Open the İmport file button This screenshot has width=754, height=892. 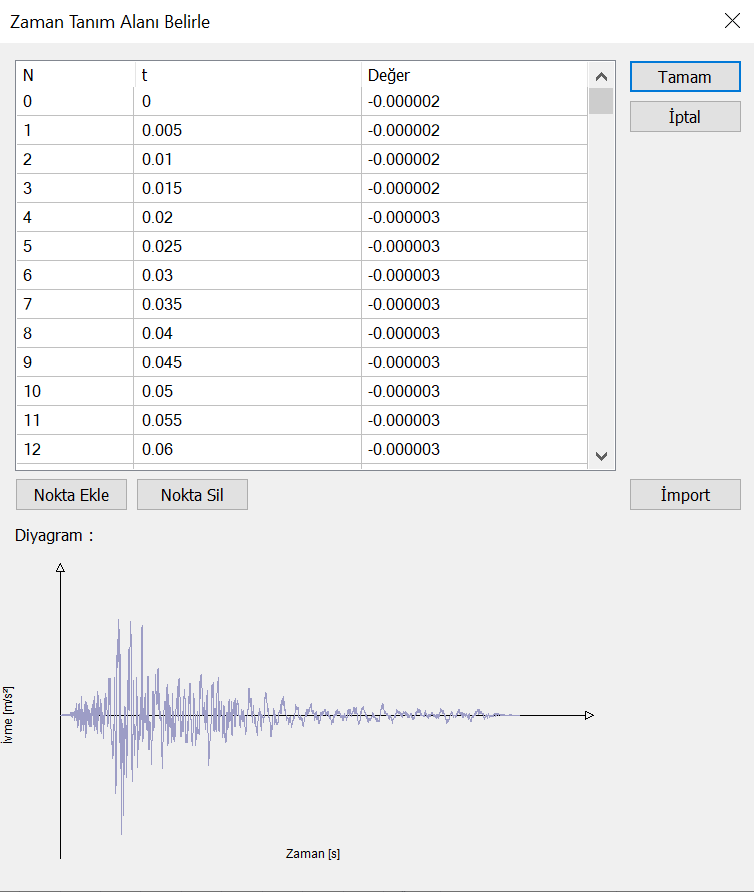point(685,495)
